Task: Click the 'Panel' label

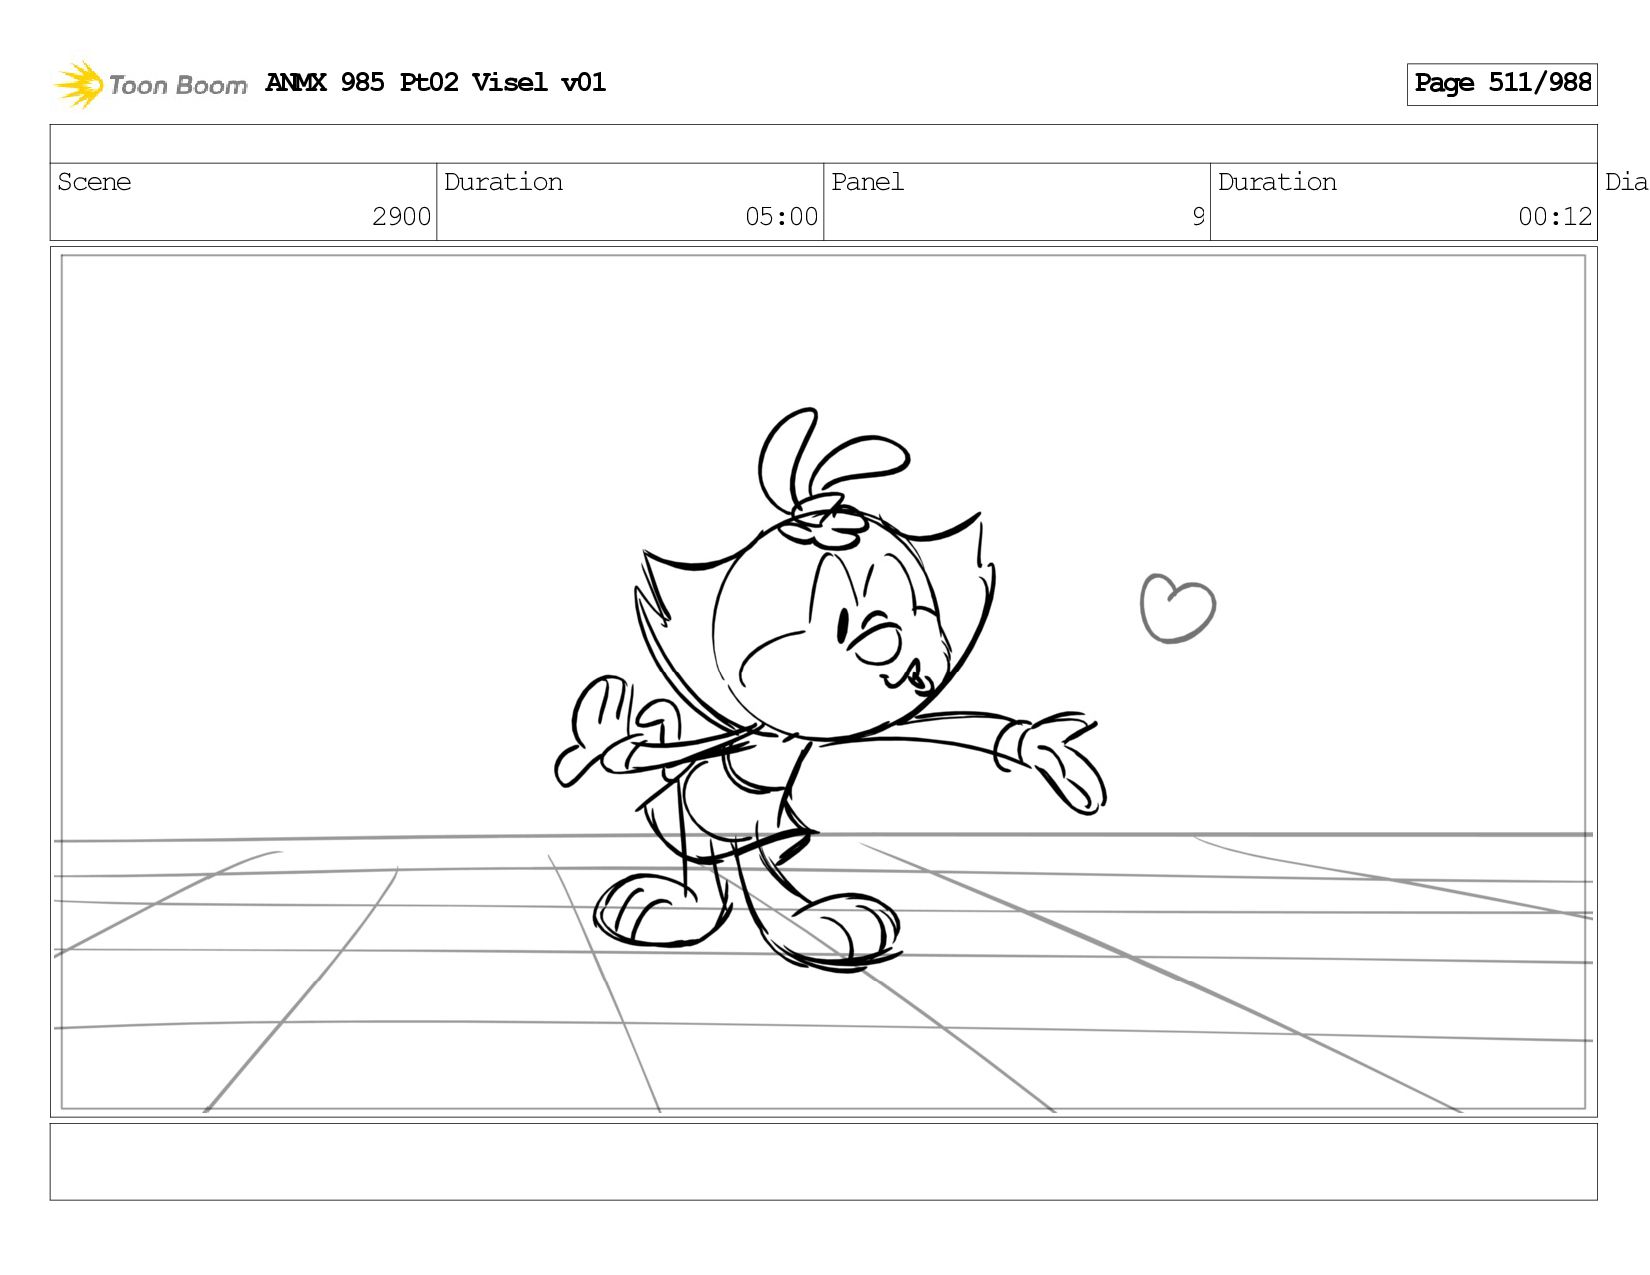Action: [x=867, y=182]
